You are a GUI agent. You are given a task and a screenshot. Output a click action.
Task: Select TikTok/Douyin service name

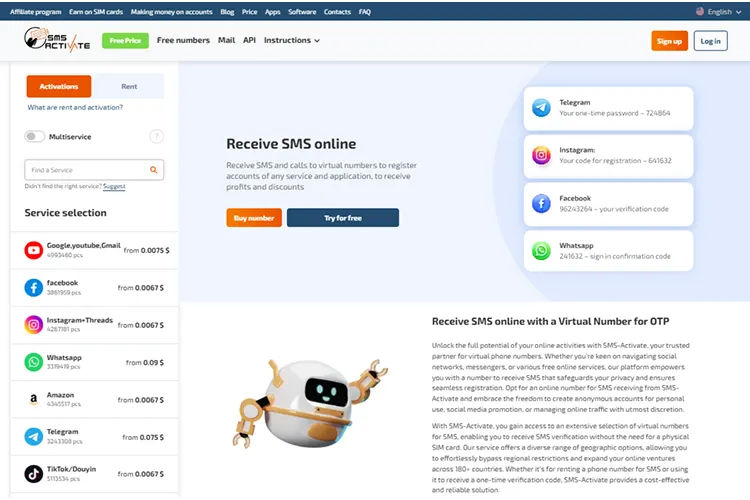(x=71, y=469)
